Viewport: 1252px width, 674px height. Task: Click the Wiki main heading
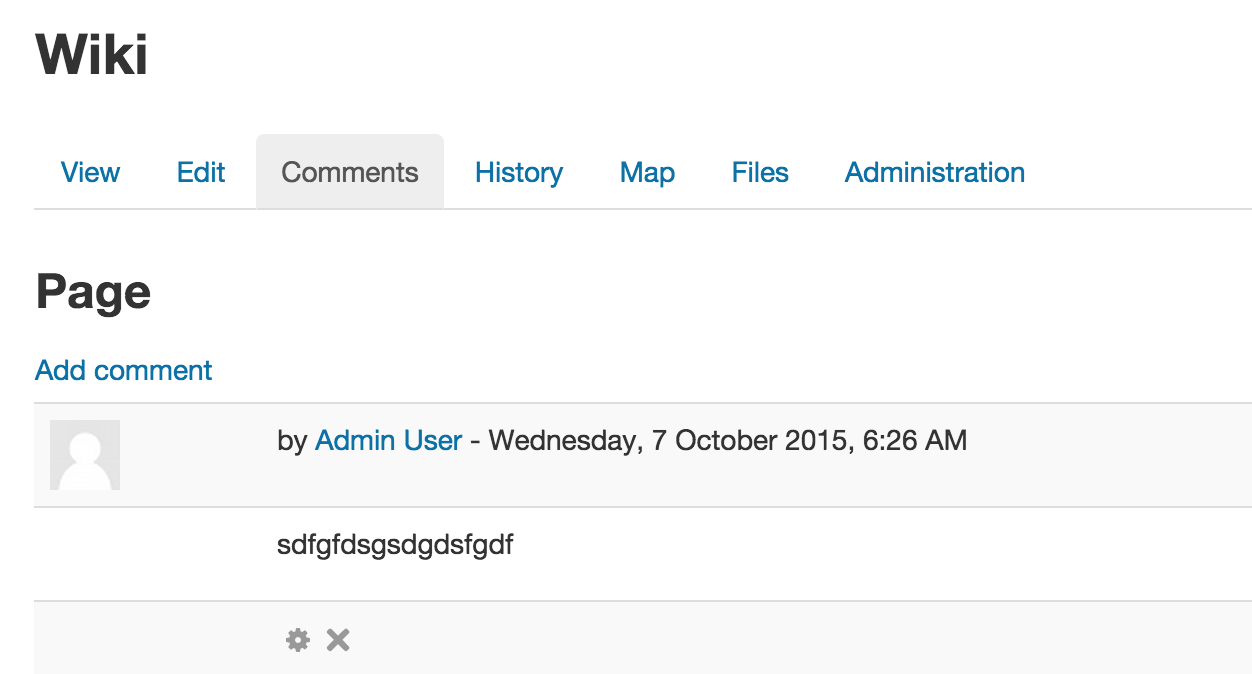pos(92,54)
